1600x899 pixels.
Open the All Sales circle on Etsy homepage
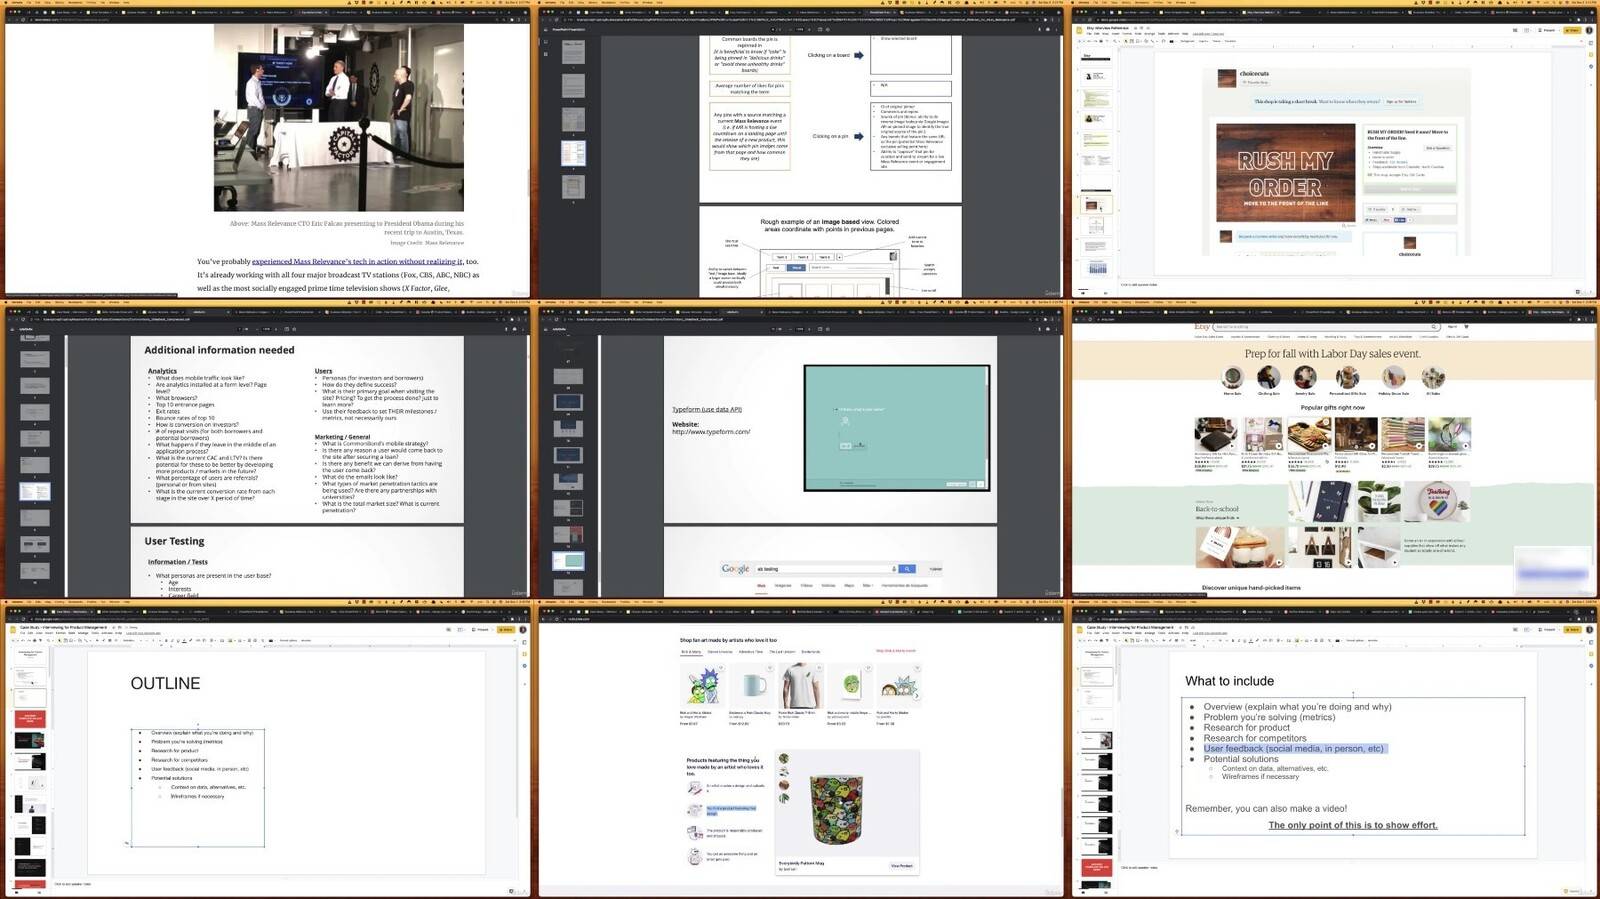tap(1433, 377)
